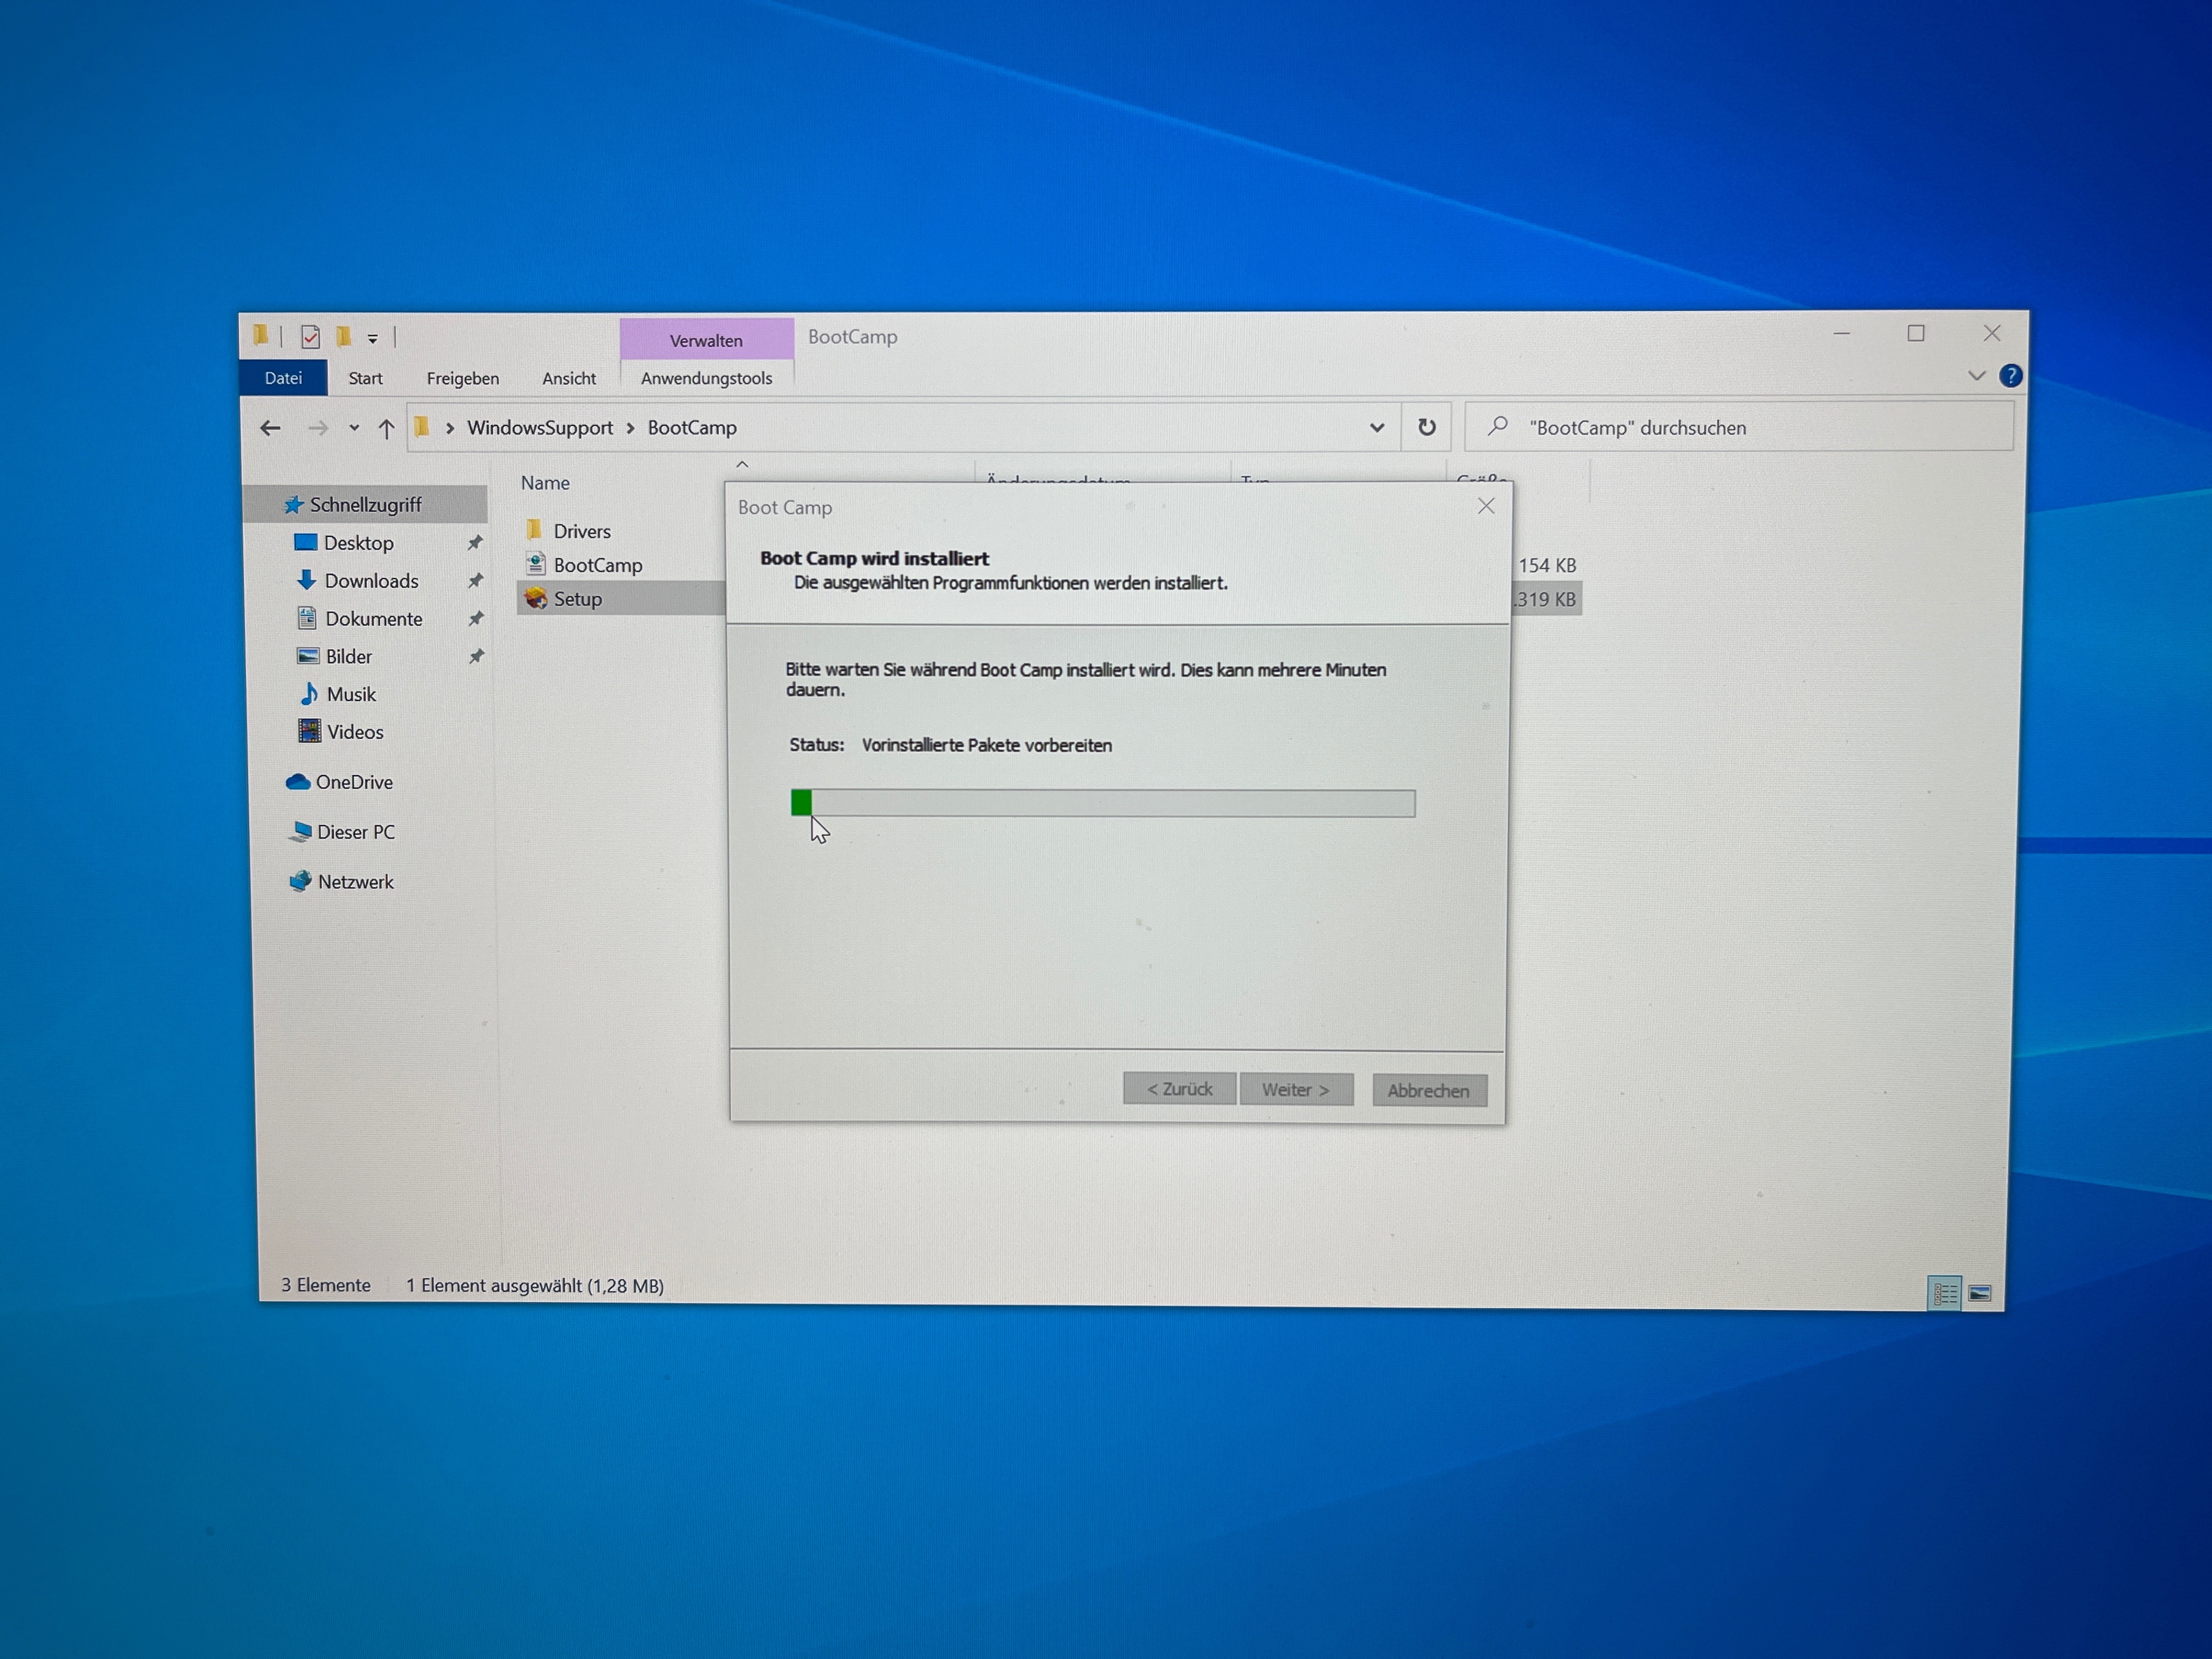The height and width of the screenshot is (1659, 2212).
Task: Switch to large thumbnails view icon
Action: click(1979, 1293)
